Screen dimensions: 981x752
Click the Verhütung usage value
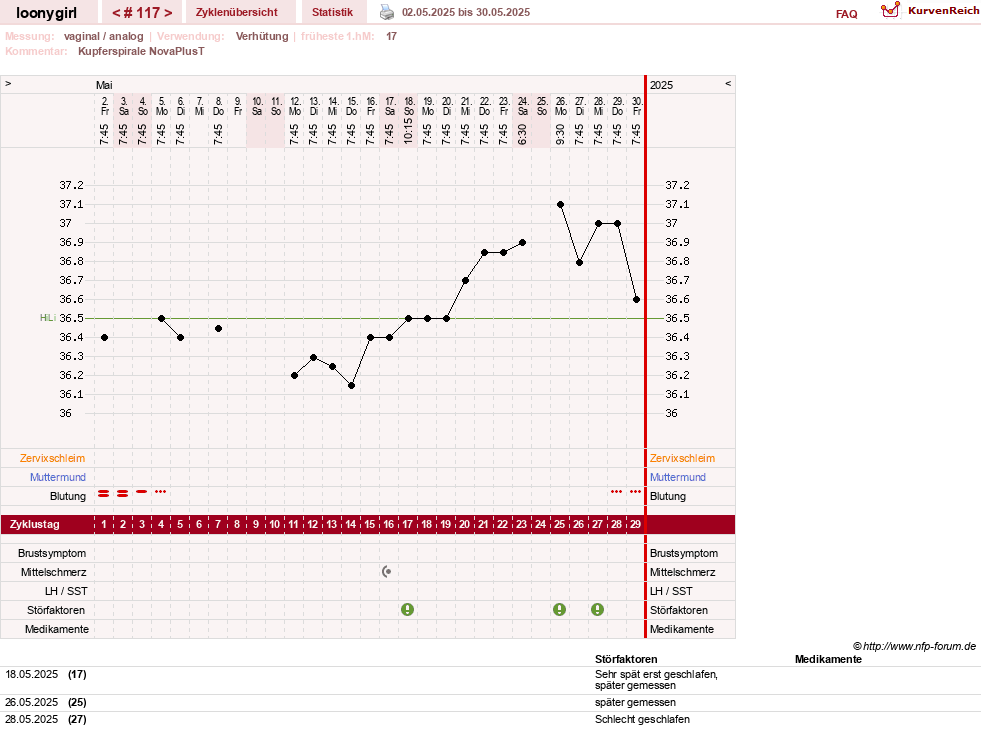(262, 36)
